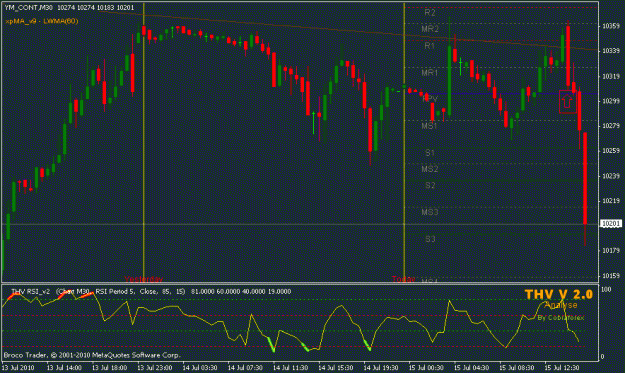Screen dimensions: 625x373
Task: Click the 10319 price axis value
Action: pyautogui.click(x=611, y=76)
